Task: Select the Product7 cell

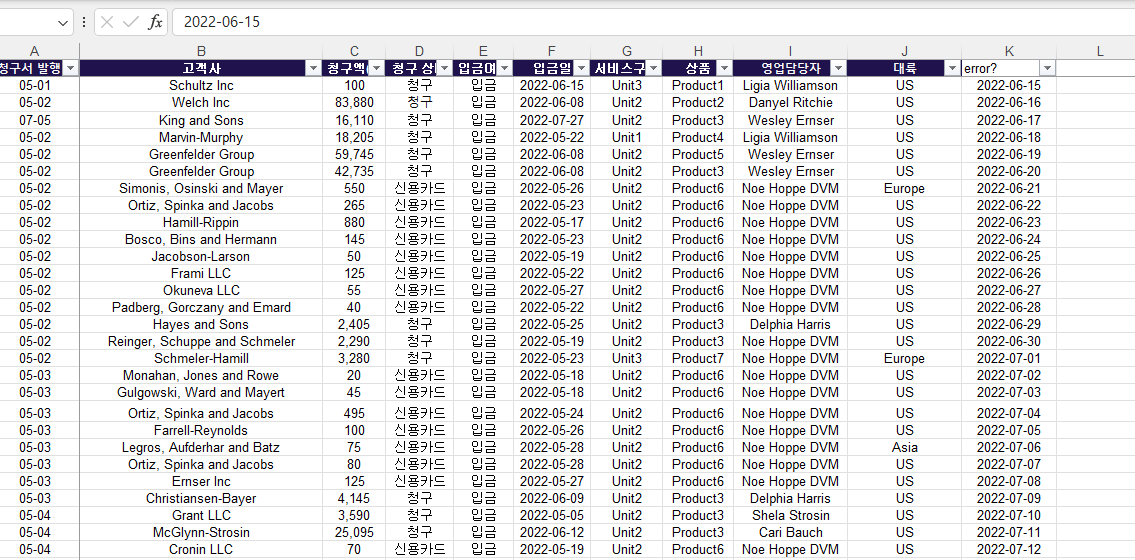Action: coord(698,358)
